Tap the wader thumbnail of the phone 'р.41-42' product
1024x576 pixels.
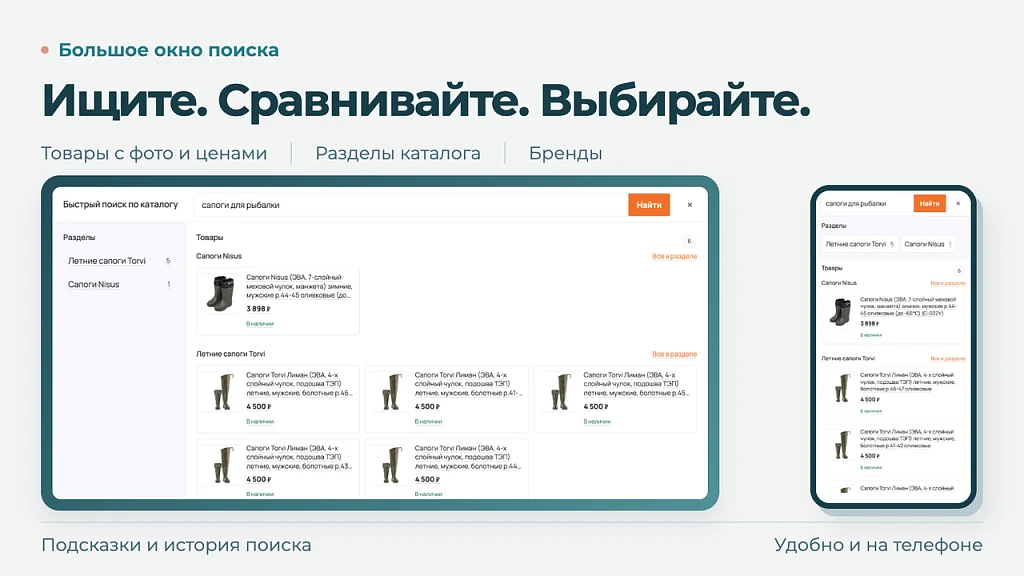843,444
